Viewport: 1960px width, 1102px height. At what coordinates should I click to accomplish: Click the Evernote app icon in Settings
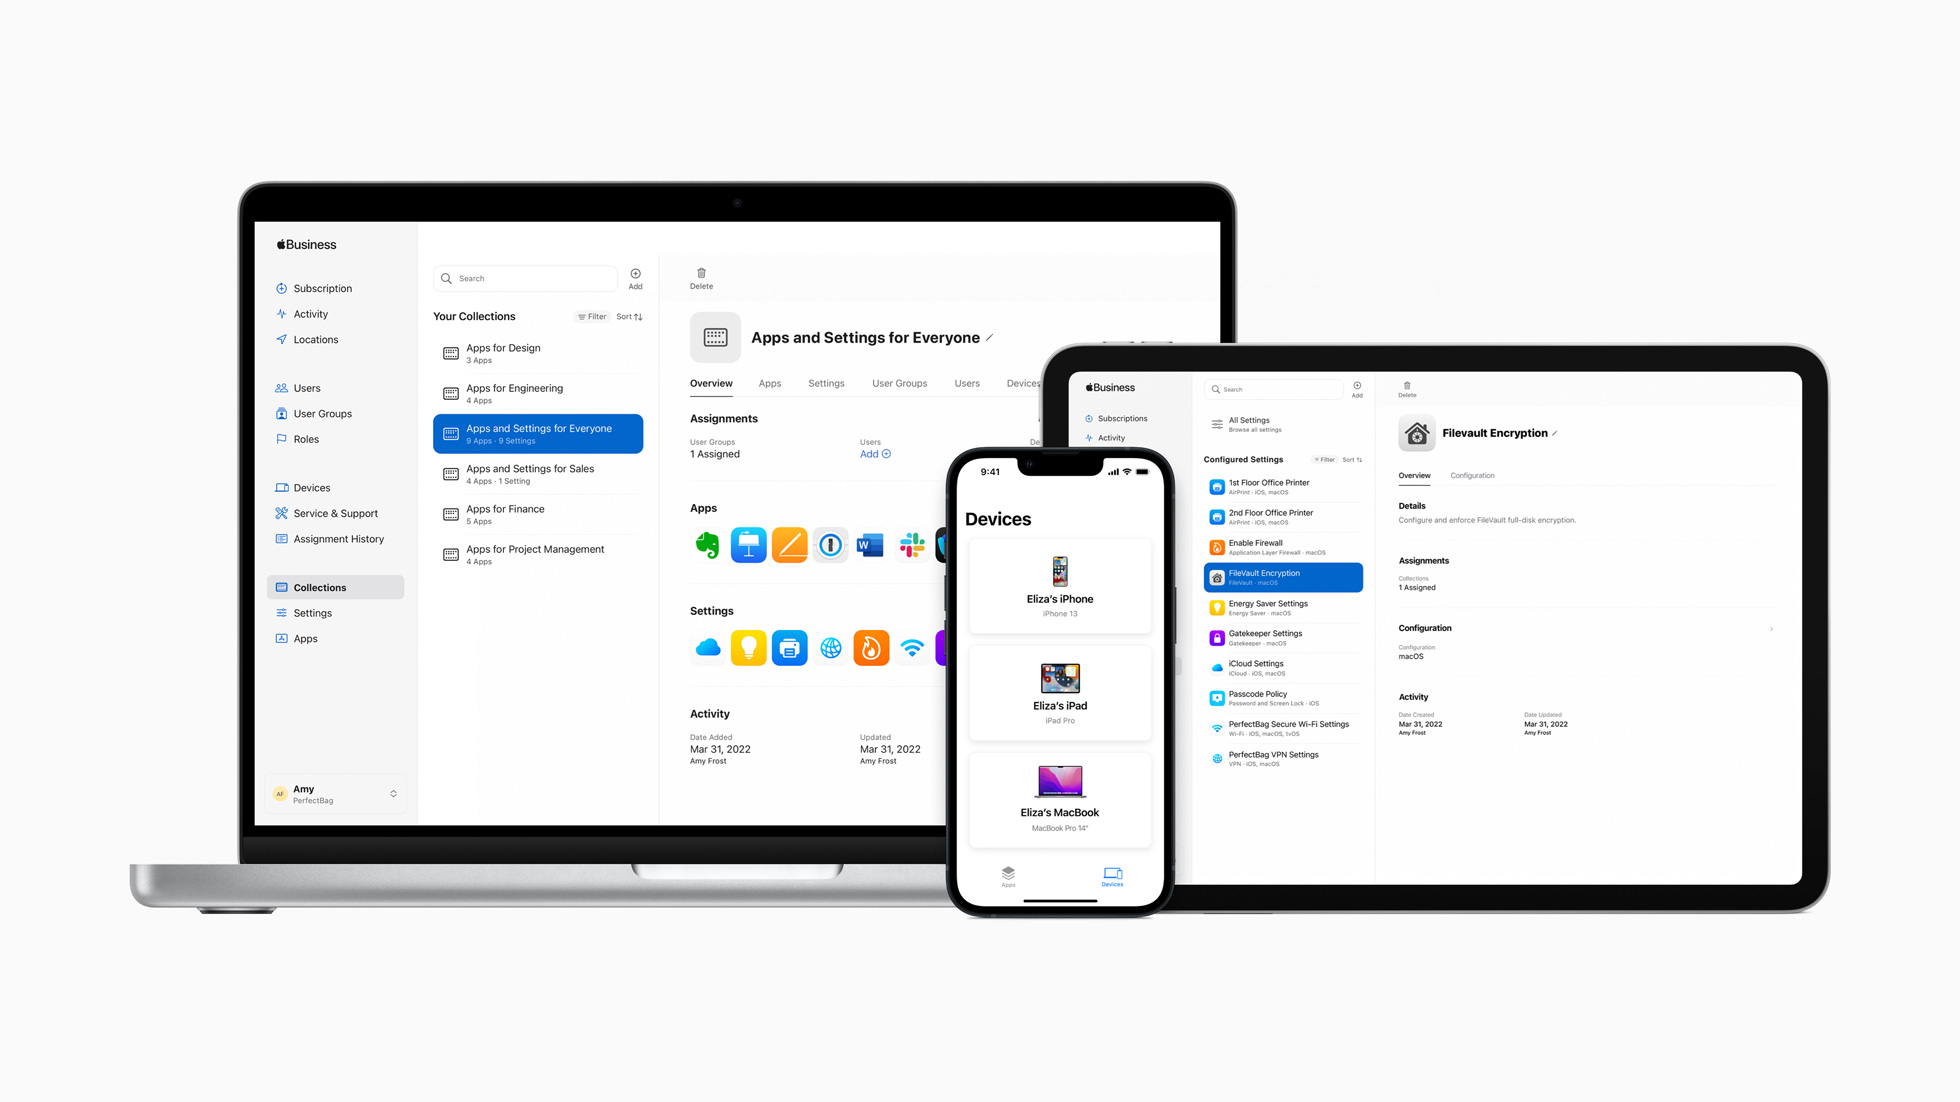coord(705,544)
